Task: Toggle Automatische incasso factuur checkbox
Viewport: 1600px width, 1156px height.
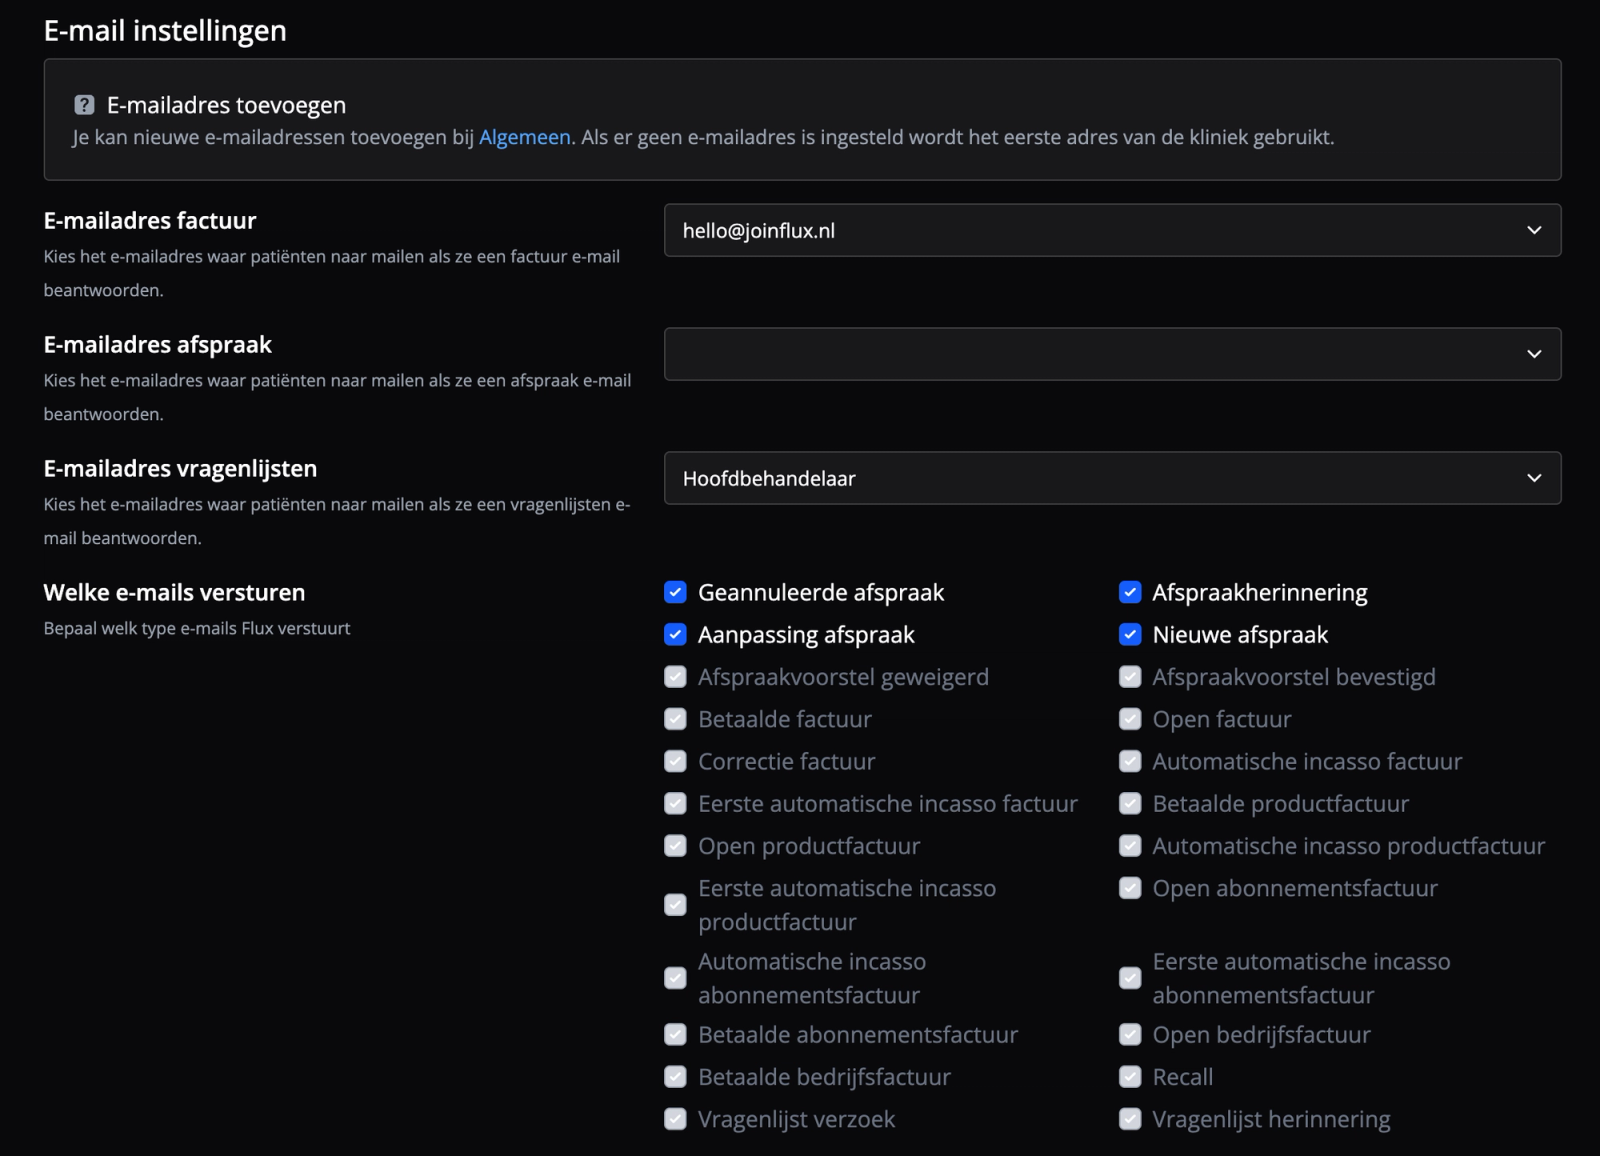Action: 1130,761
